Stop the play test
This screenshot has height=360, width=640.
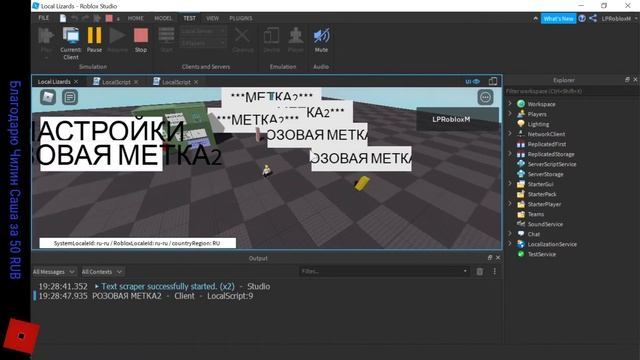click(x=141, y=36)
